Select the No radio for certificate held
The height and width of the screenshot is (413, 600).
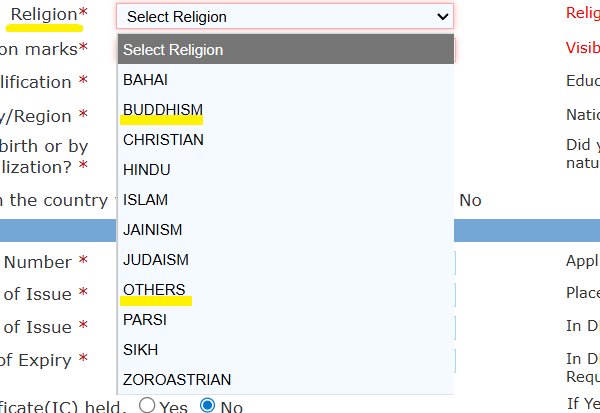208,406
